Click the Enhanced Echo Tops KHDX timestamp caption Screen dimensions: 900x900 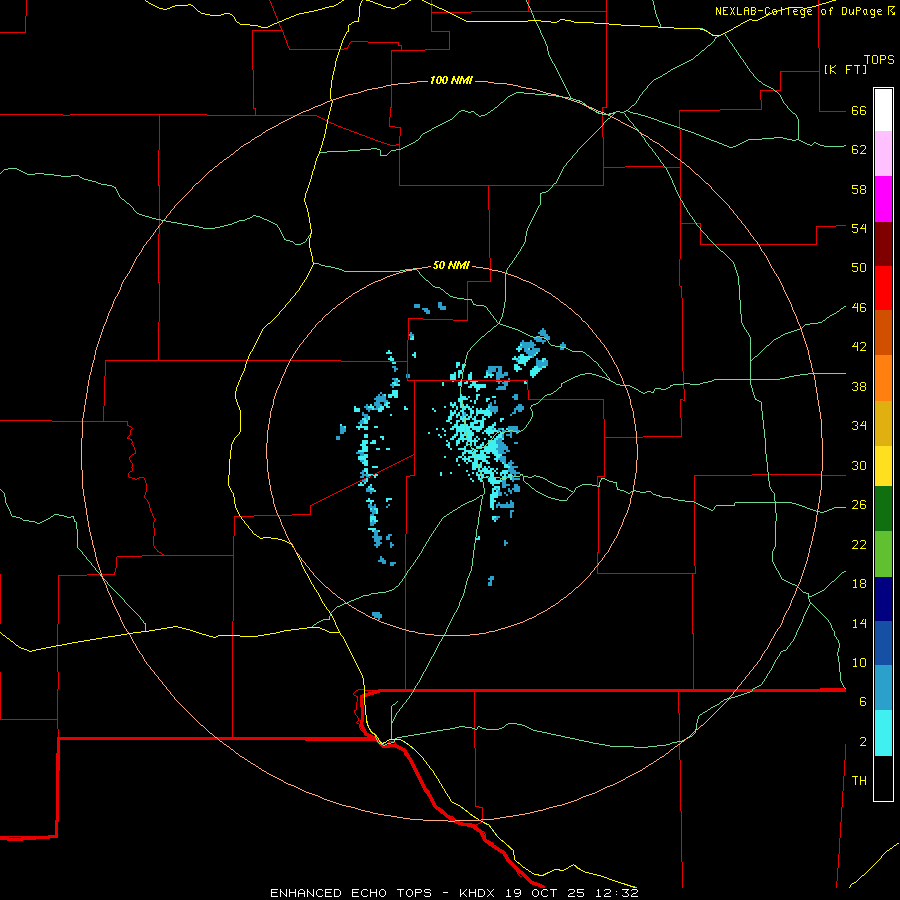coord(454,893)
